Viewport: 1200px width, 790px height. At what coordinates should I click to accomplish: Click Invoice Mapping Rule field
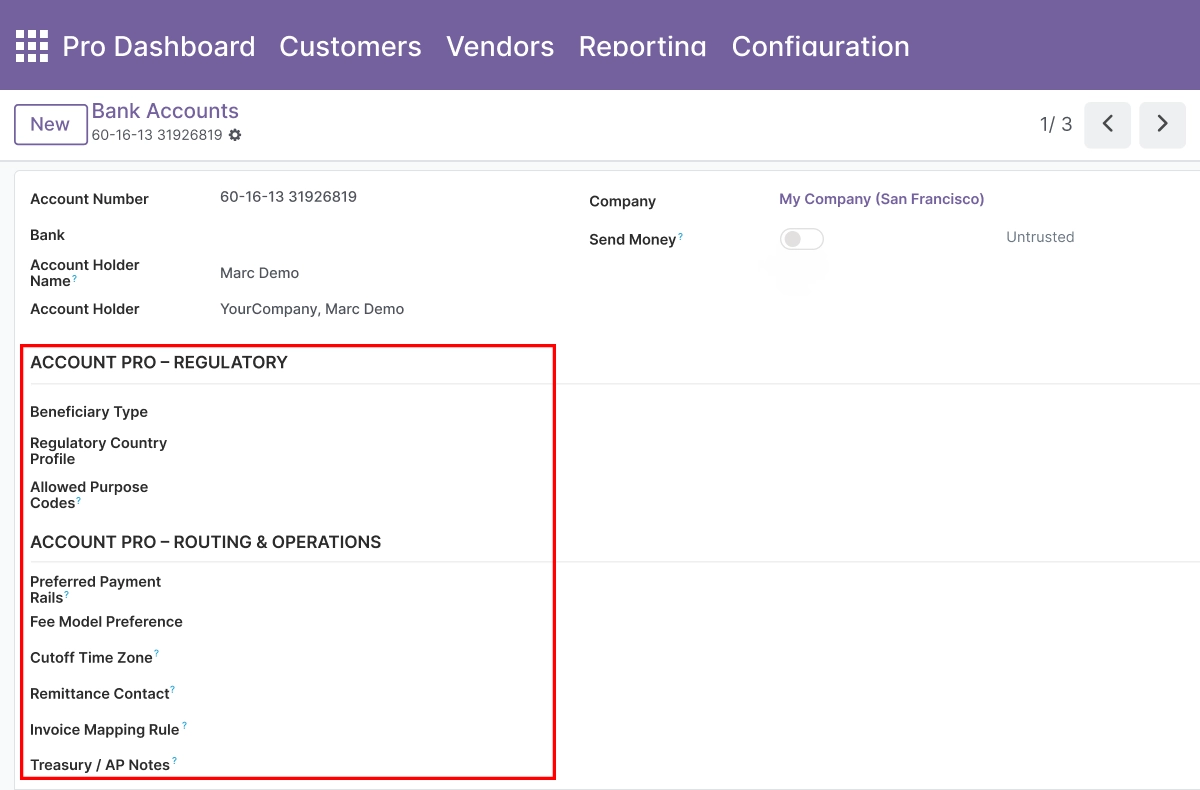[385, 730]
